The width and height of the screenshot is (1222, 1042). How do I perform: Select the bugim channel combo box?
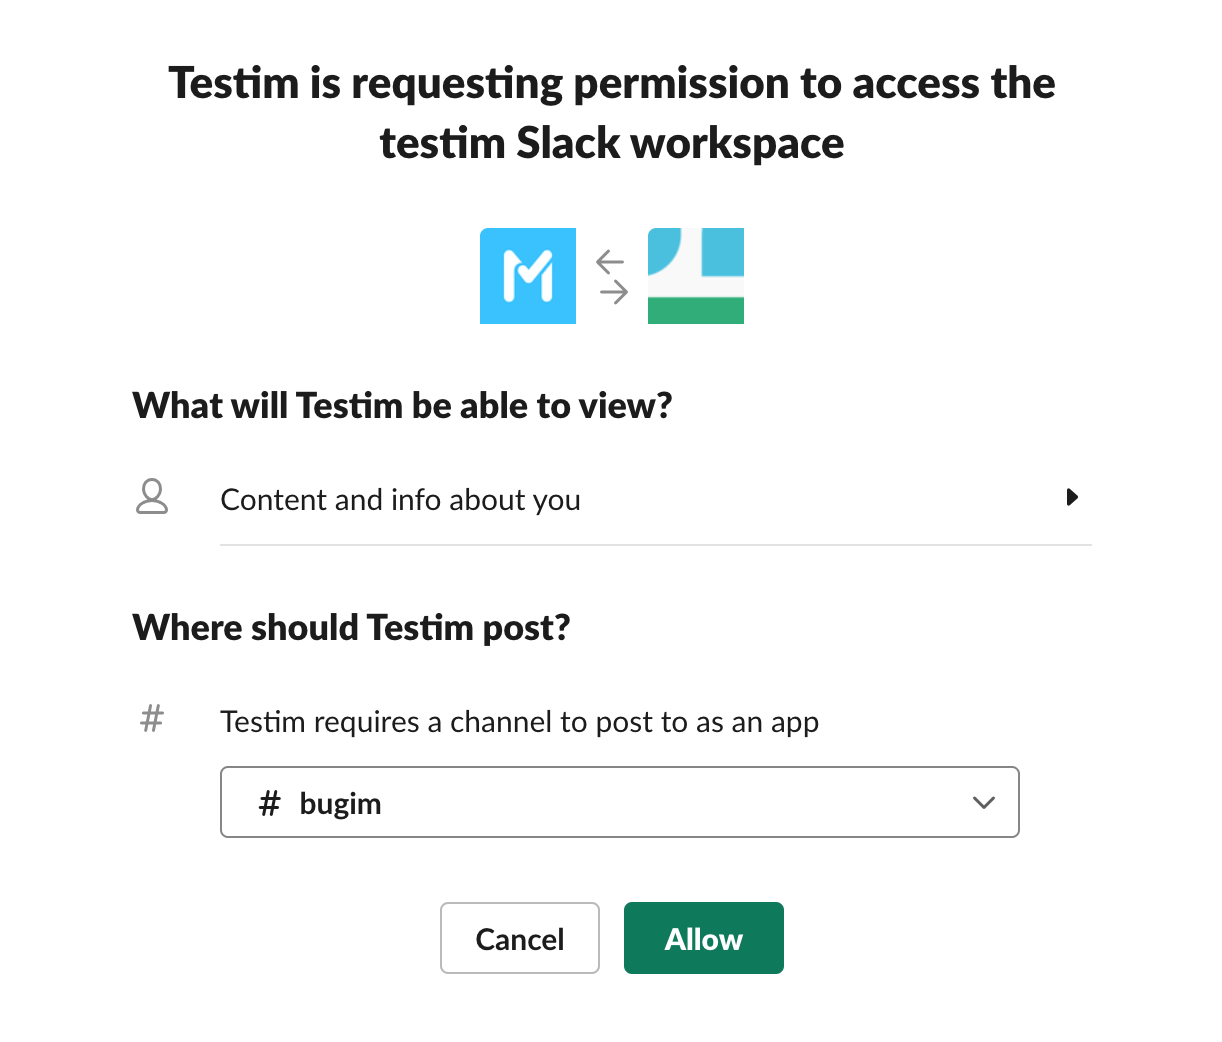tap(620, 802)
